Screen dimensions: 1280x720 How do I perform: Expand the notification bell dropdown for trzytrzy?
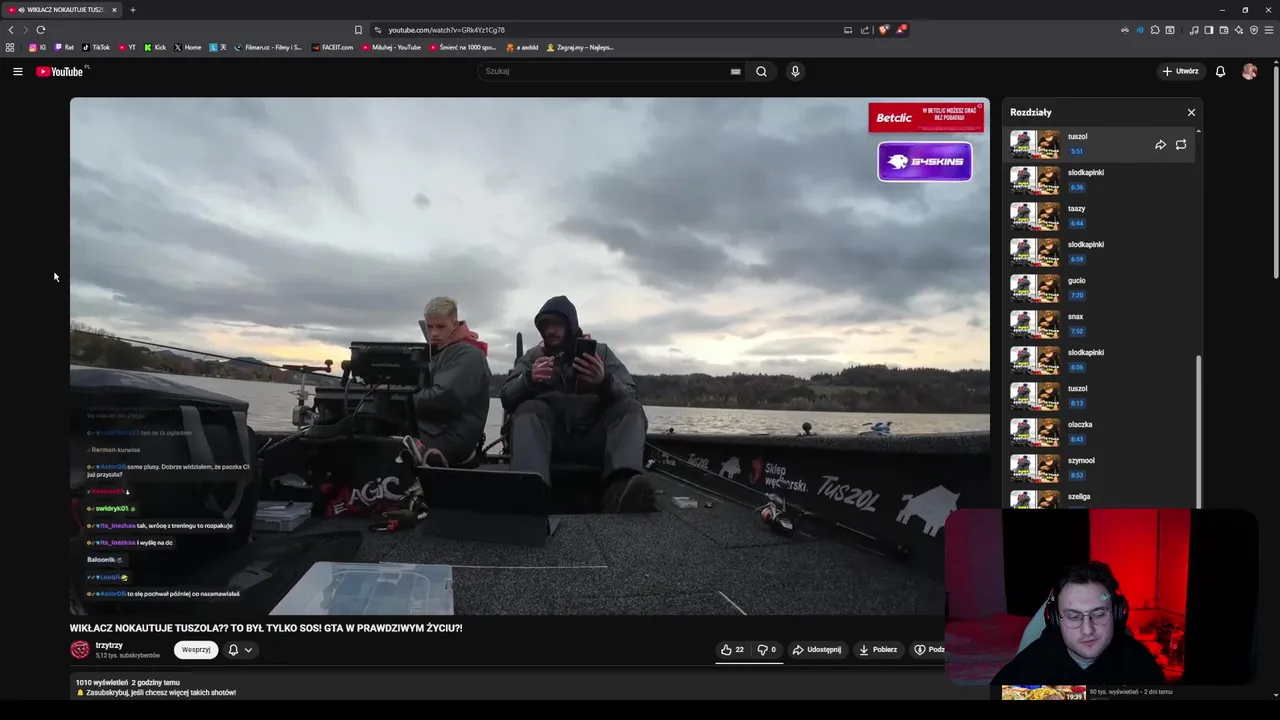pos(240,650)
